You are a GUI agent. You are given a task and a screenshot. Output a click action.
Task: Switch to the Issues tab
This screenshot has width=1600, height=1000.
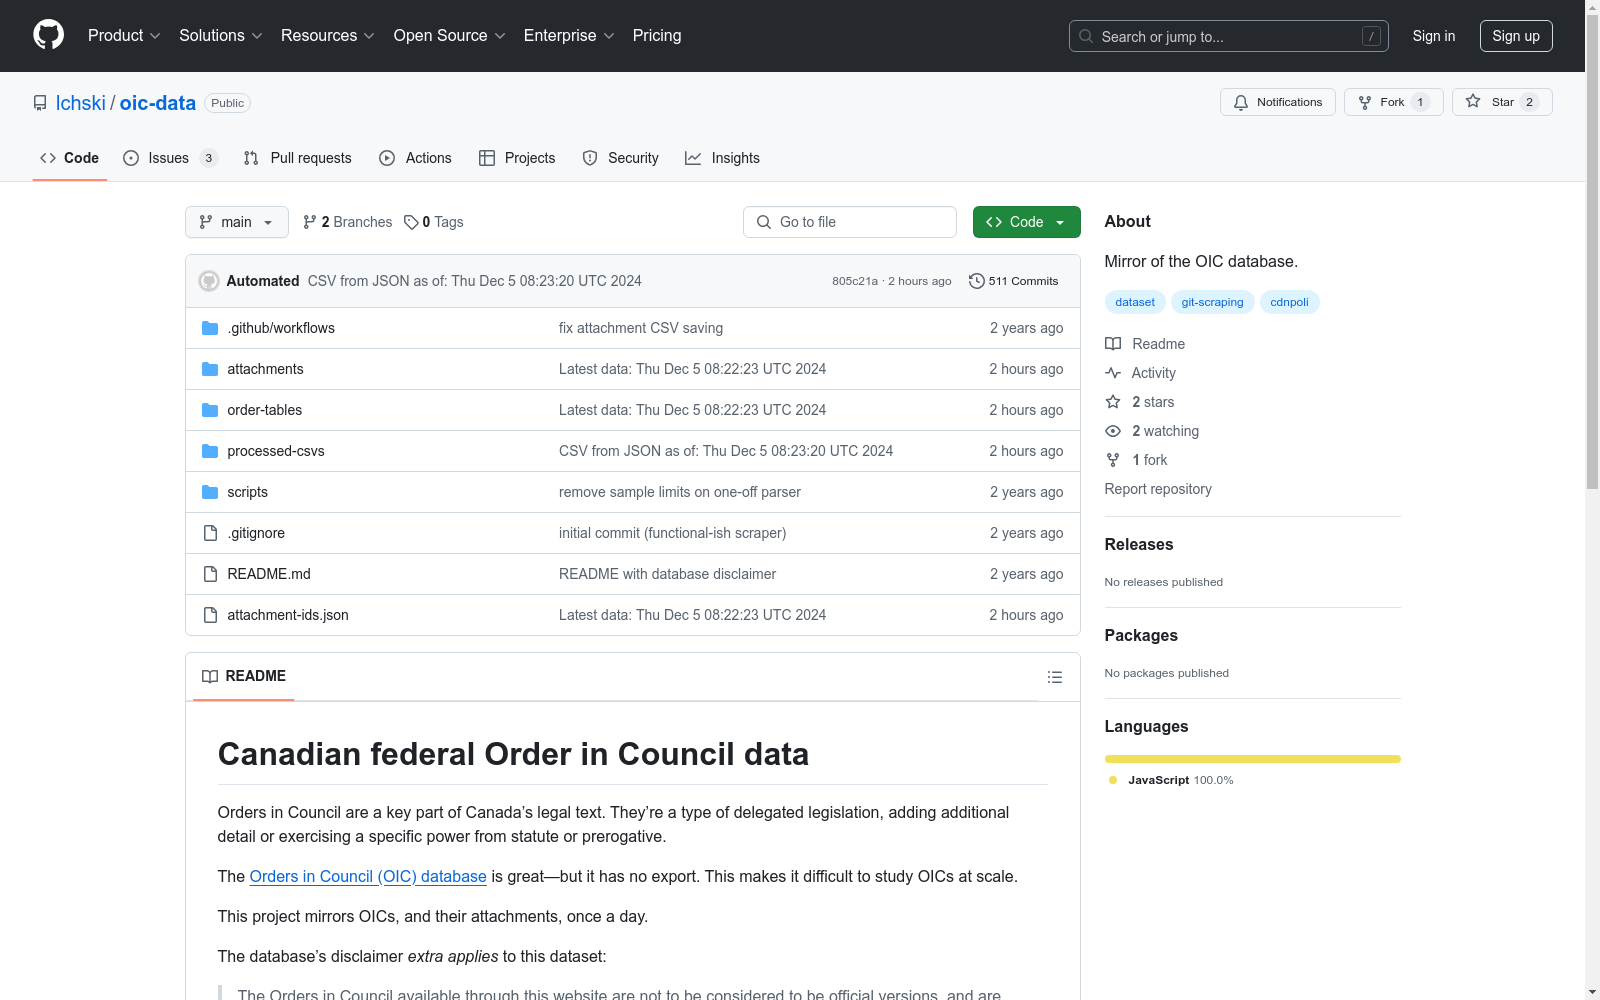(170, 158)
